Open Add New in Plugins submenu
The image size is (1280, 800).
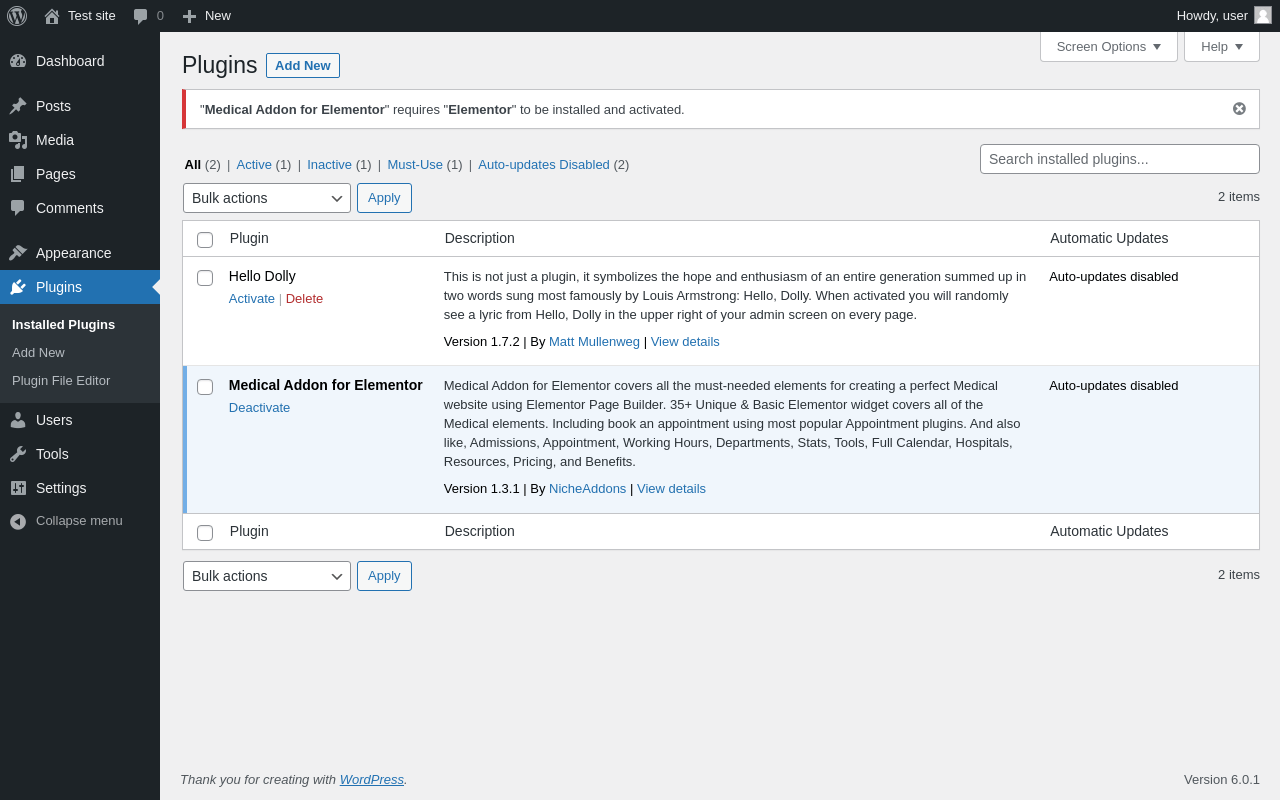click(x=38, y=353)
